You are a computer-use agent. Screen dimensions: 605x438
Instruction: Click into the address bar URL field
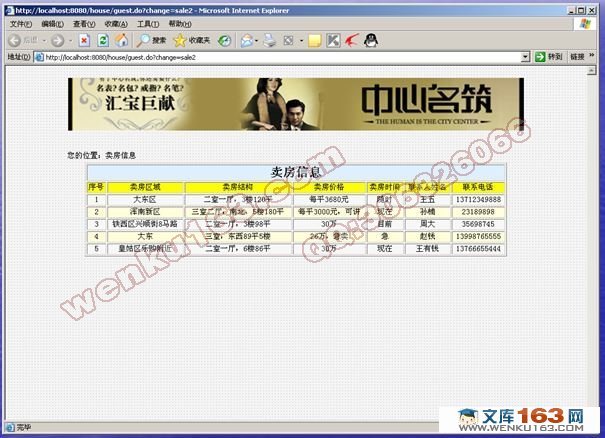[x=282, y=57]
